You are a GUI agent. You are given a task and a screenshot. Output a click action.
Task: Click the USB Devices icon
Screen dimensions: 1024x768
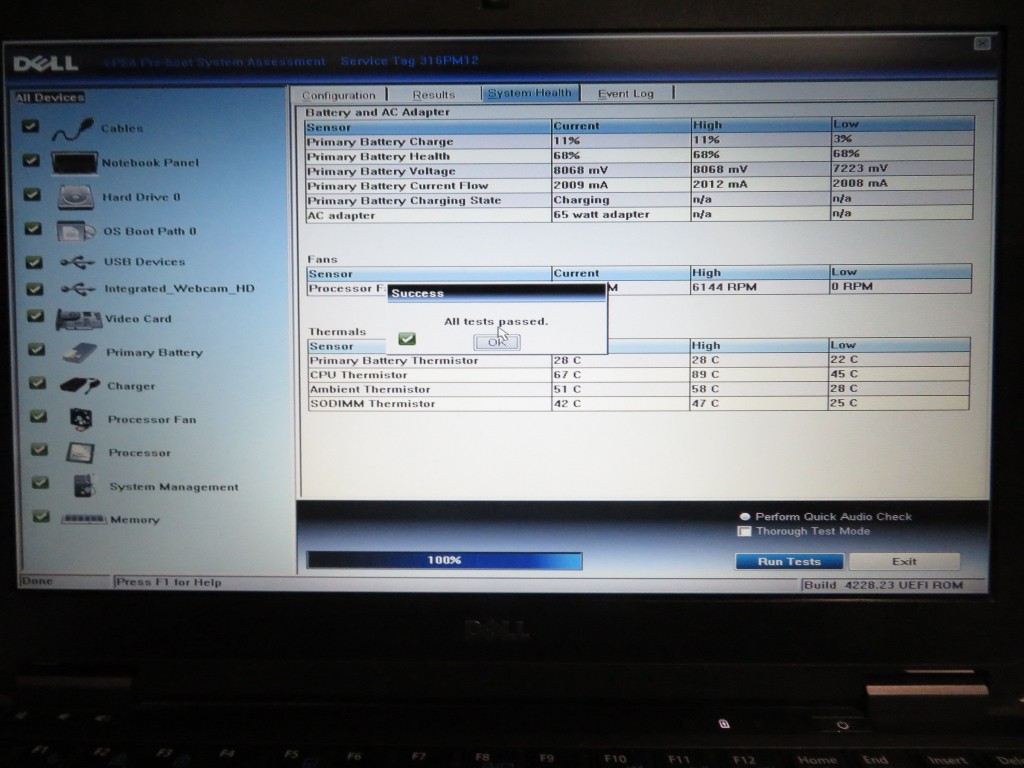[77, 263]
